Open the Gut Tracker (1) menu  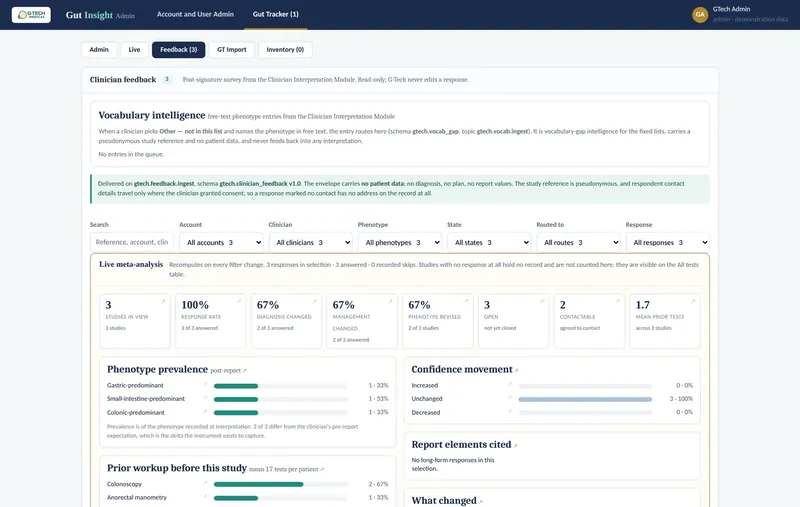click(276, 14)
